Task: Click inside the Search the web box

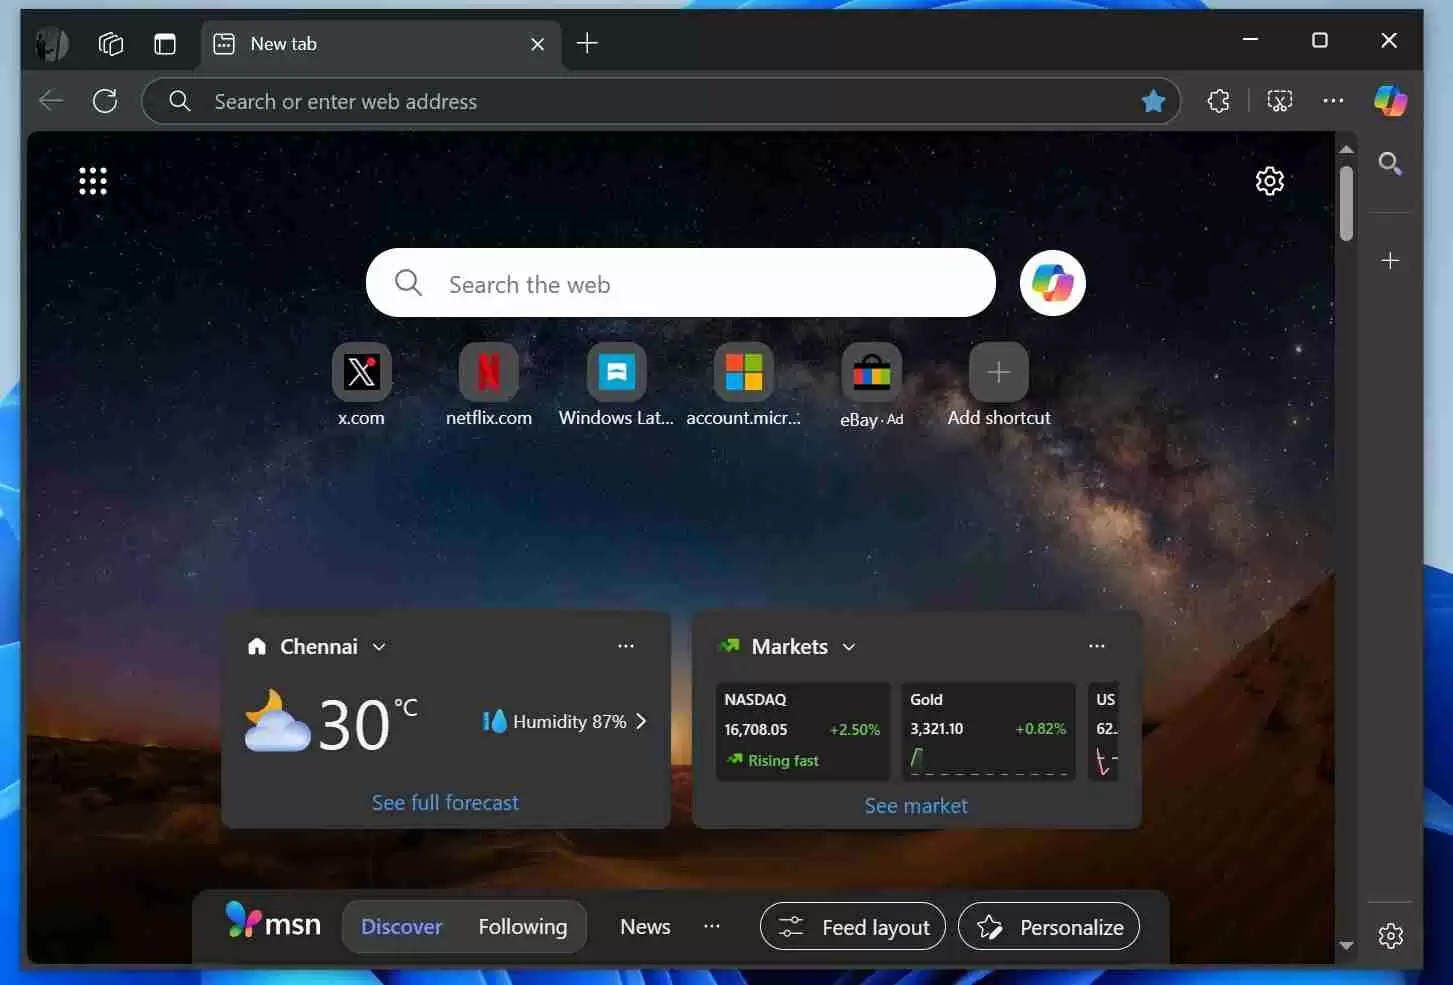Action: tap(680, 283)
